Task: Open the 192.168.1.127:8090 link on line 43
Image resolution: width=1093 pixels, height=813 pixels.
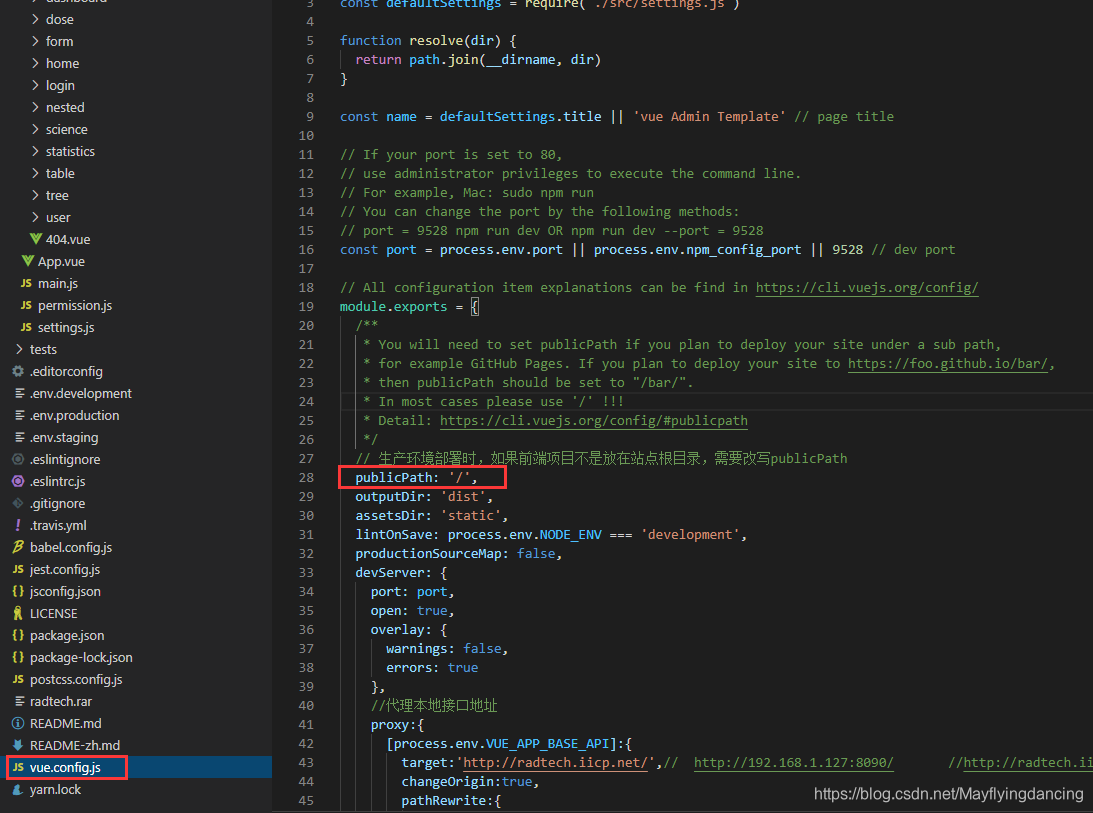Action: click(793, 763)
